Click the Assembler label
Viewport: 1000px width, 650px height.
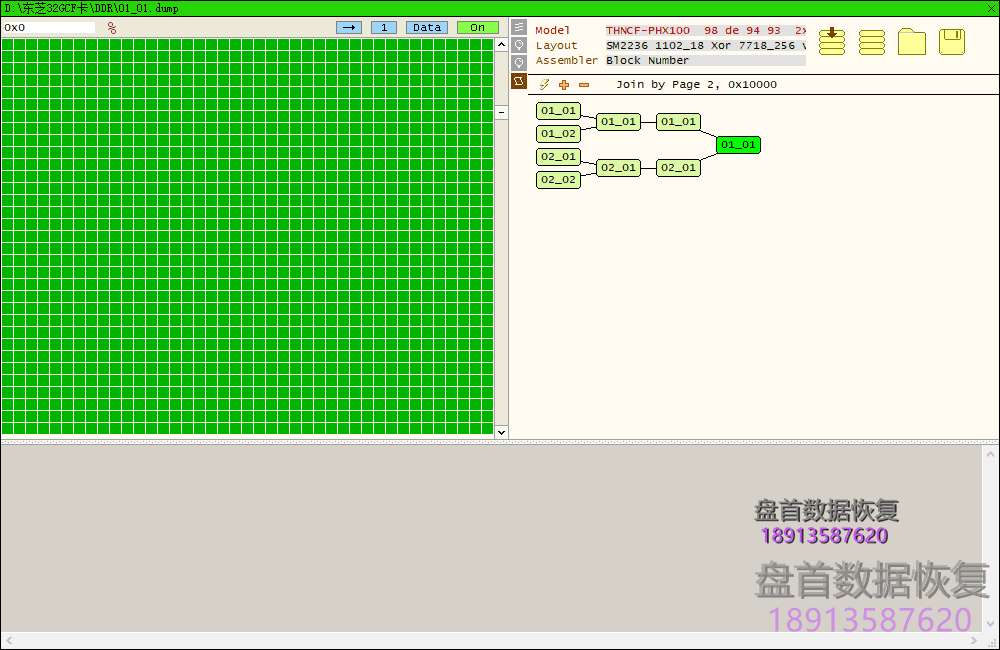[x=566, y=60]
